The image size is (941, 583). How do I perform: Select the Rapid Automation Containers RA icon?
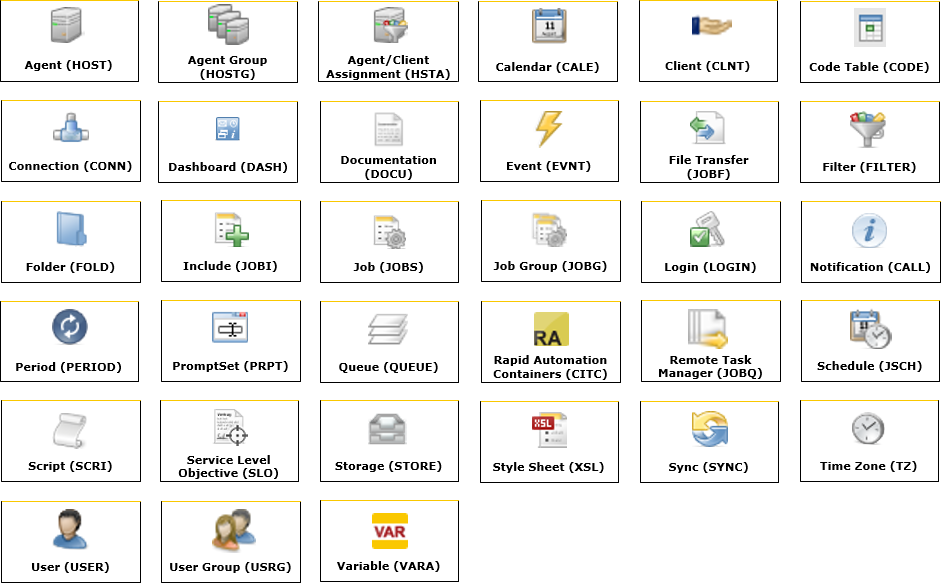[550, 329]
